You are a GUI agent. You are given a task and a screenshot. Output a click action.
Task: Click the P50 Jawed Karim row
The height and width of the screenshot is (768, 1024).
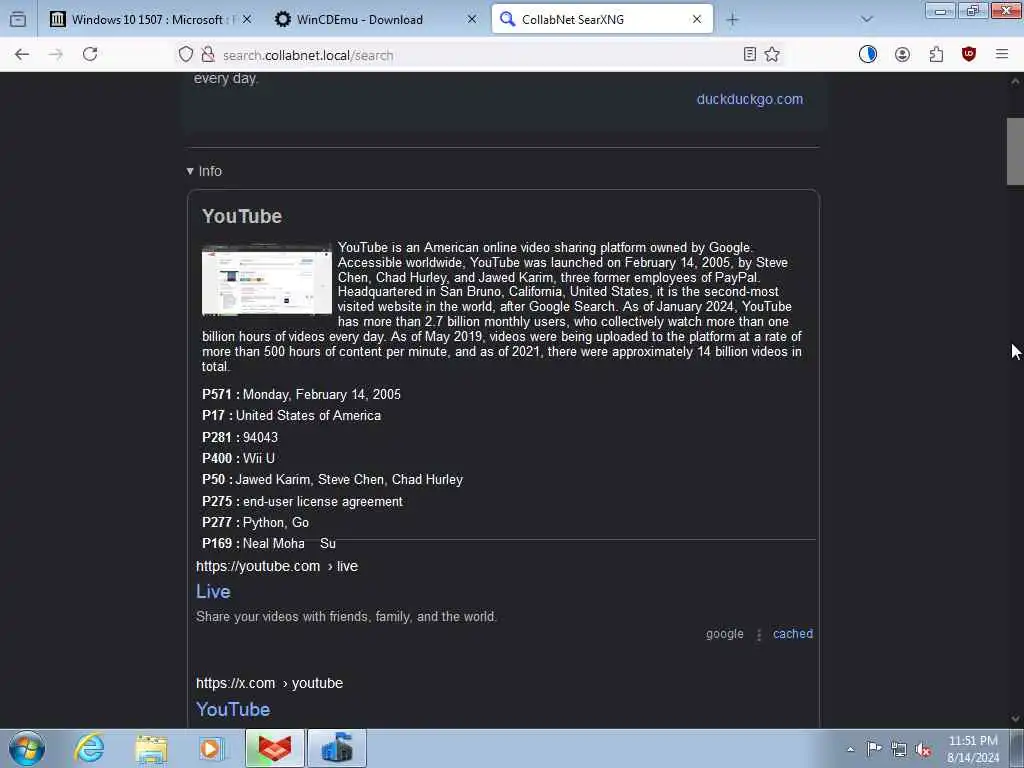332,479
